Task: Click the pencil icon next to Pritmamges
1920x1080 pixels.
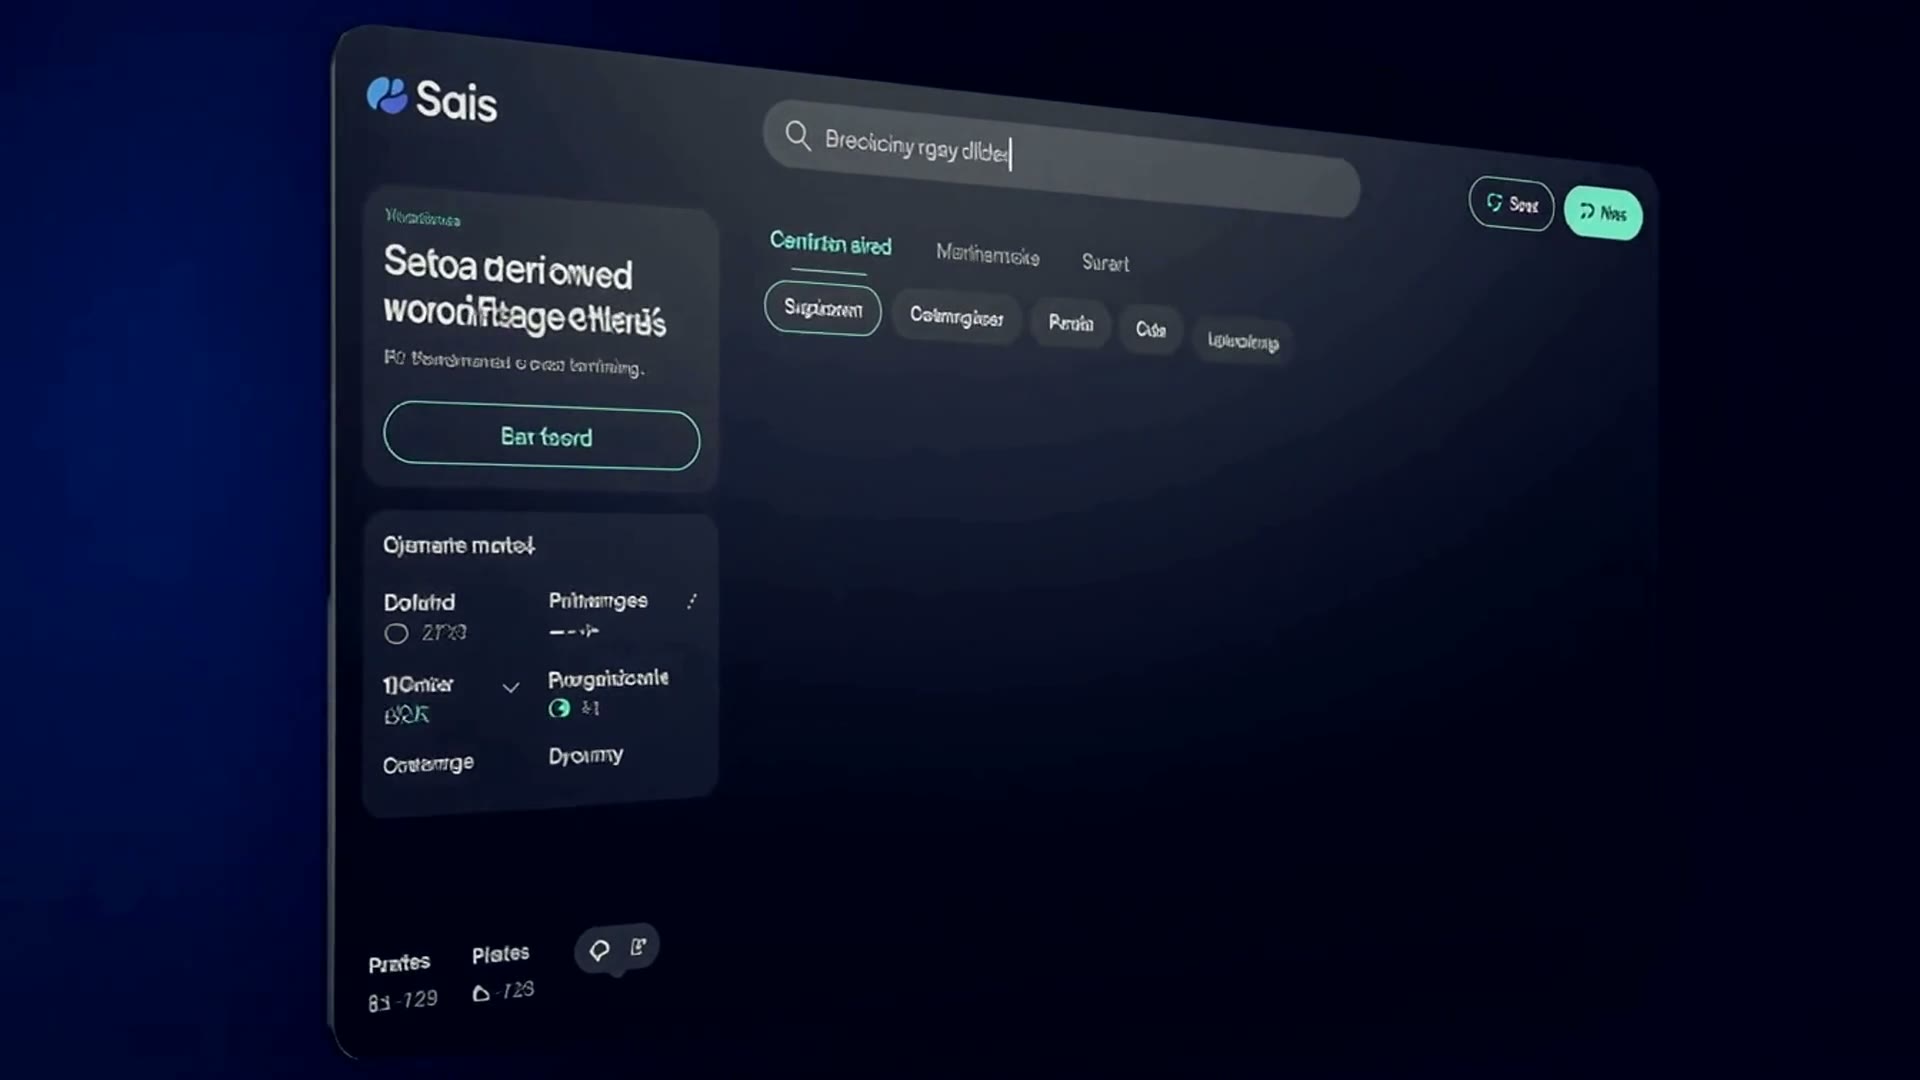Action: pos(692,601)
